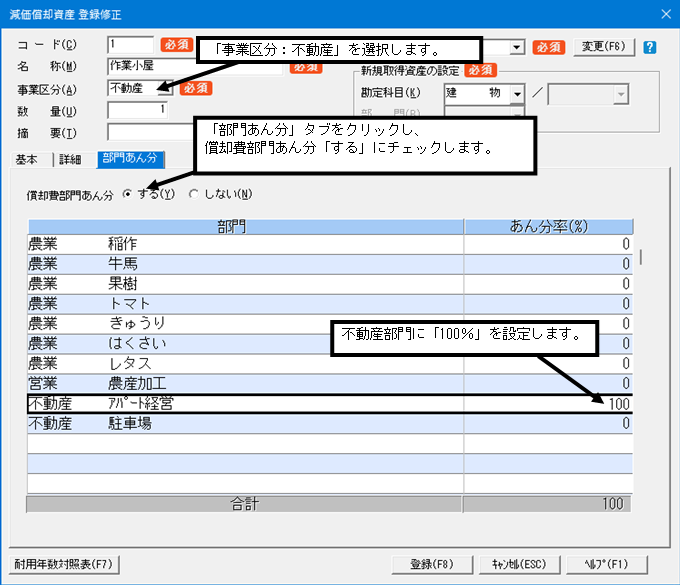Screen dimensions: 680x587
Task: Click the コード input field
Action: pyautogui.click(x=131, y=45)
